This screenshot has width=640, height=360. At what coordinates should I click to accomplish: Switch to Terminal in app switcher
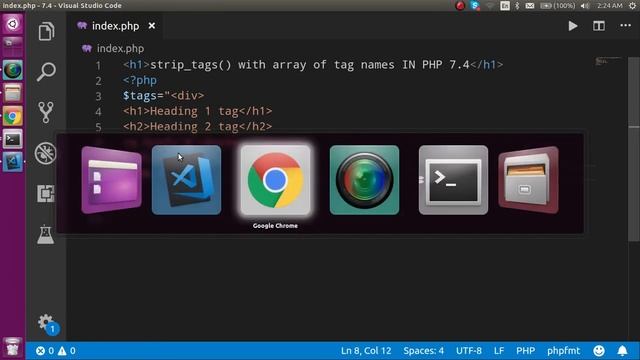coord(453,180)
